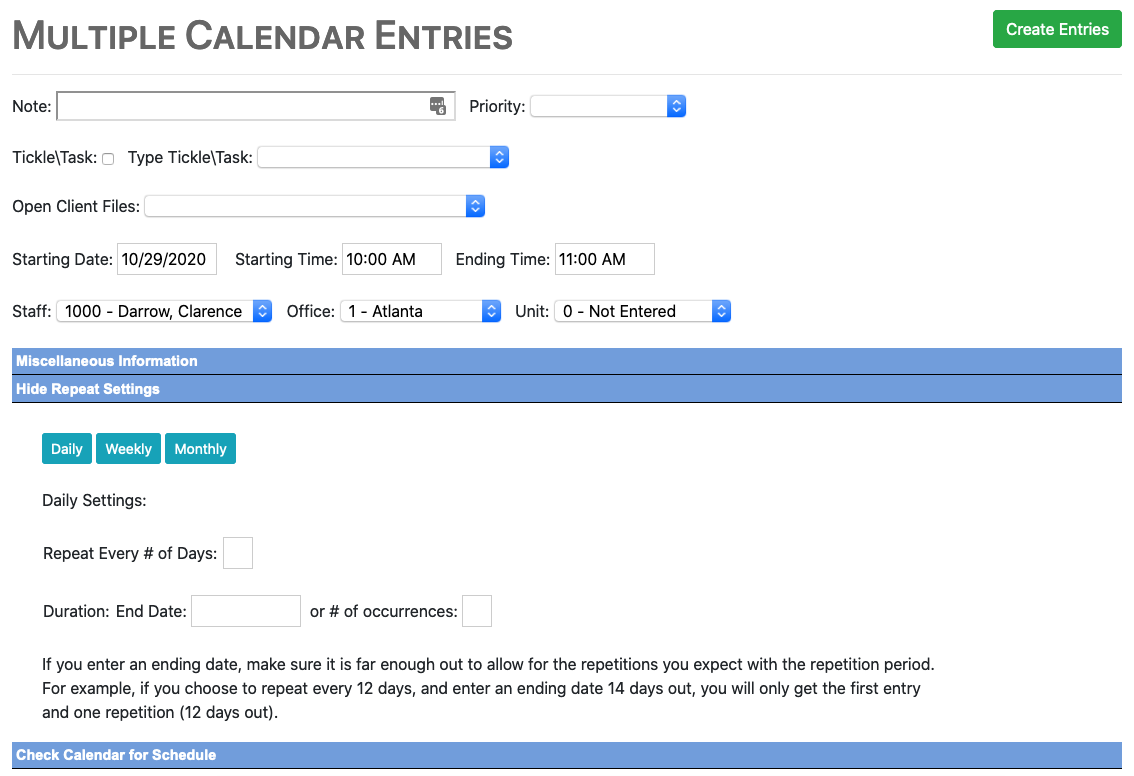Click the Create Entries button
This screenshot has width=1134, height=776.
tap(1056, 30)
